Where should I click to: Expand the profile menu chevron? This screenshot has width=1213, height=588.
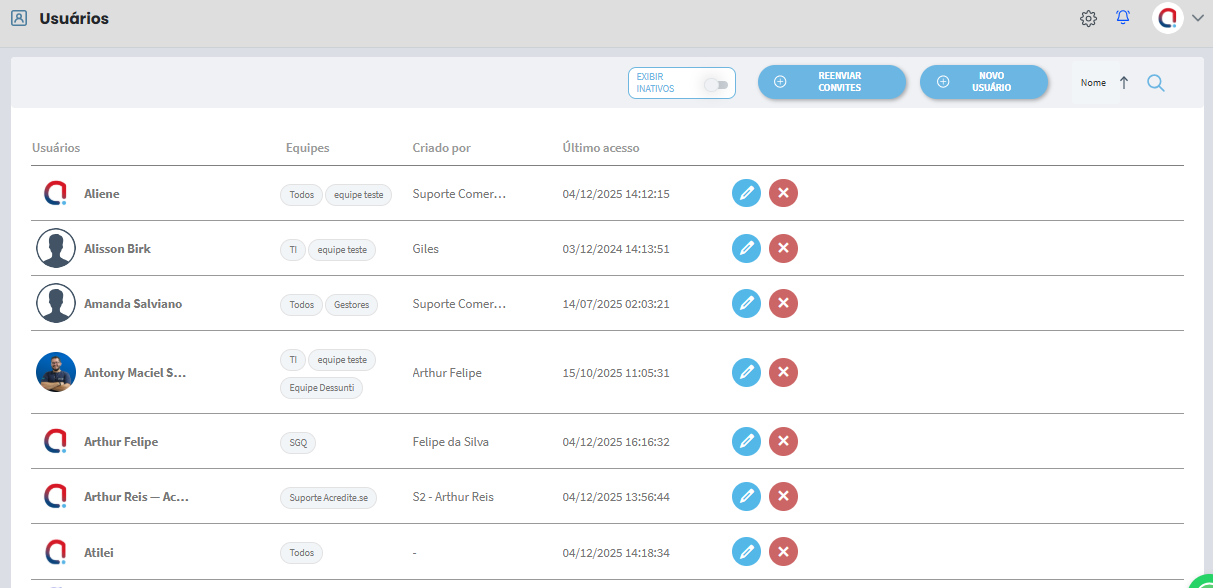pos(1198,19)
